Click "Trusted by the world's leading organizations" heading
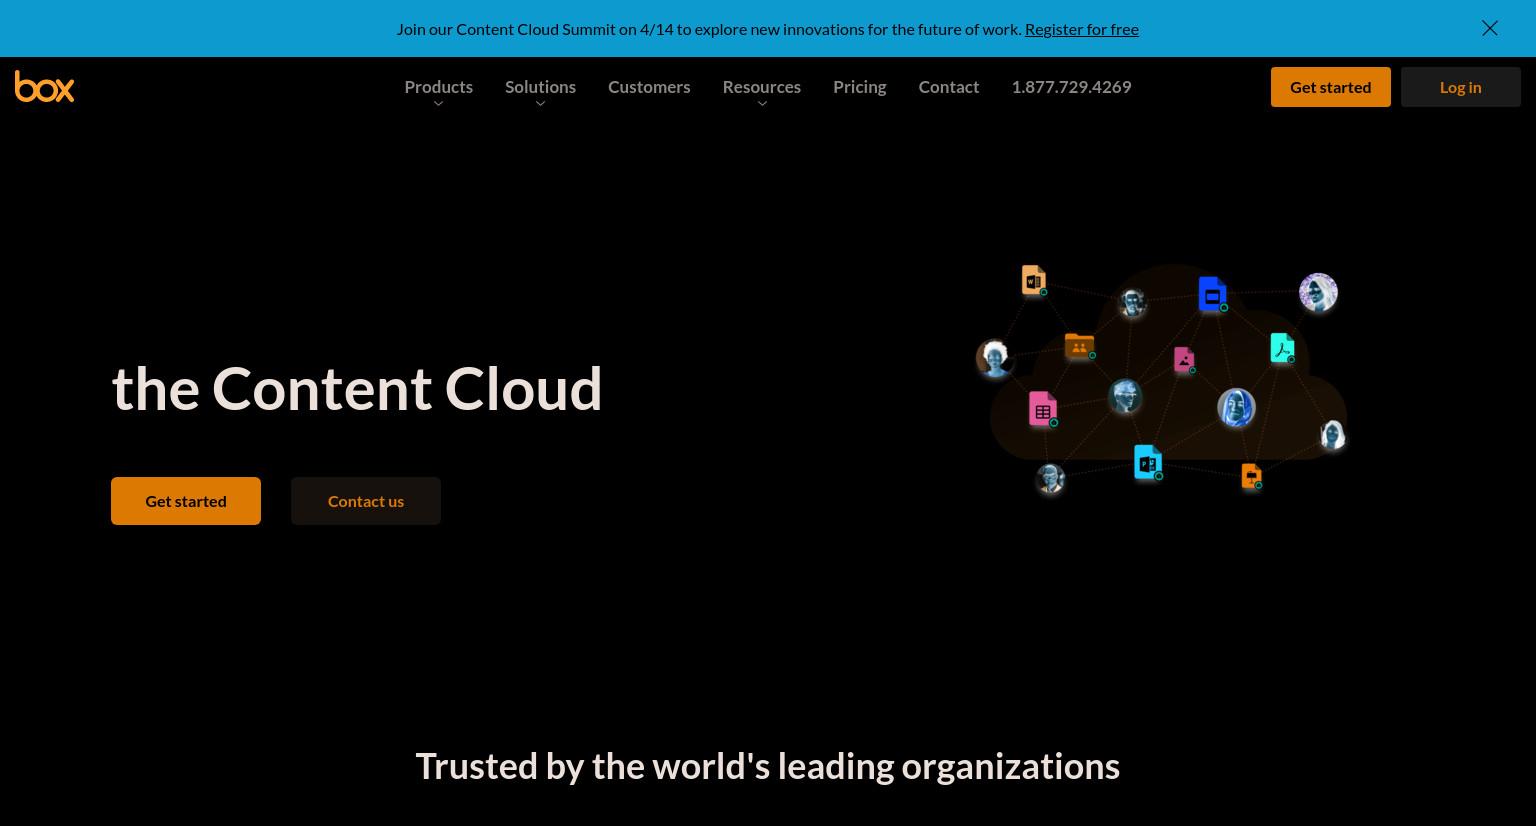This screenshot has height=826, width=1536. [x=768, y=766]
